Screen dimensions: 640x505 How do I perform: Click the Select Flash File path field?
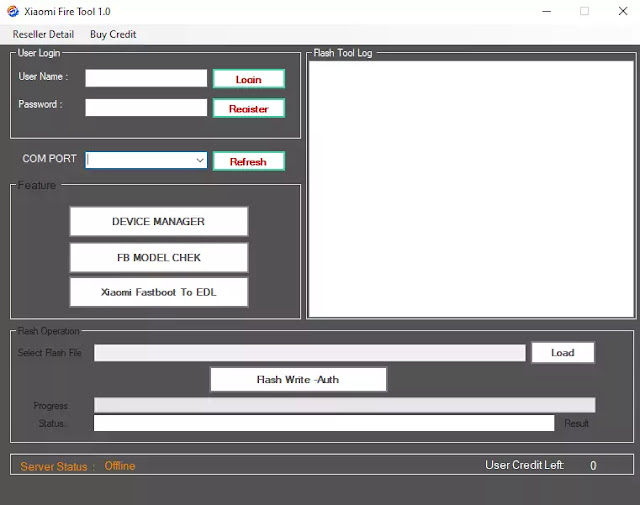click(x=310, y=353)
